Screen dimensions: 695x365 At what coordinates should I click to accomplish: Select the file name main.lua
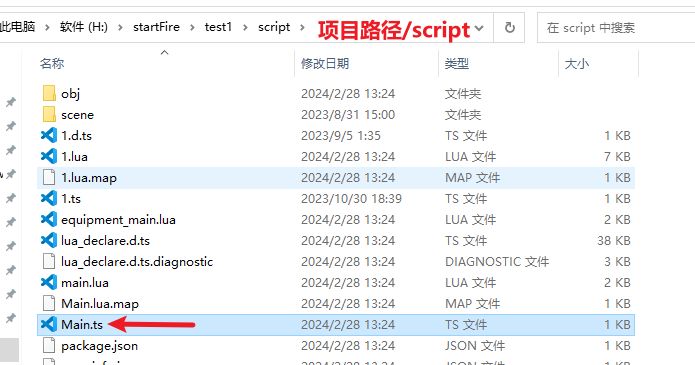(85, 283)
